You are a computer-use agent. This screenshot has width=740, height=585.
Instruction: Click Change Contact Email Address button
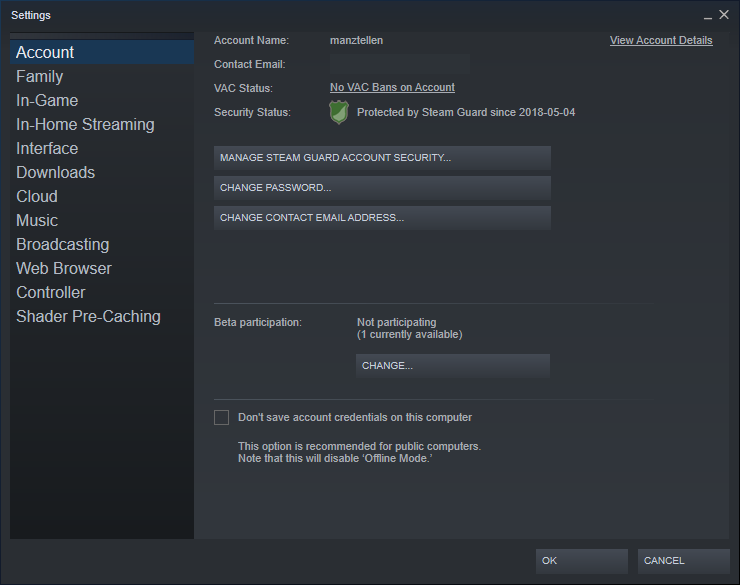tap(382, 218)
